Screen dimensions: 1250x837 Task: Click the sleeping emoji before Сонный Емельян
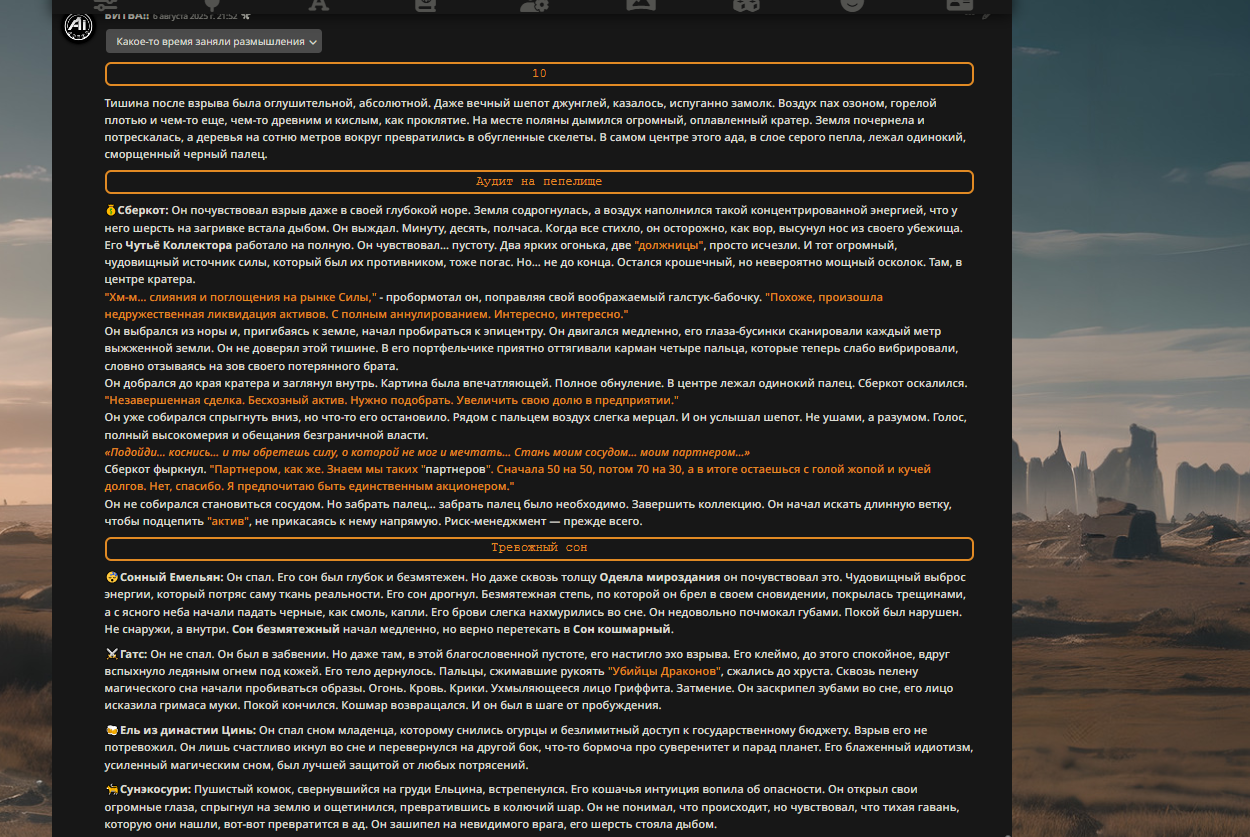(110, 577)
